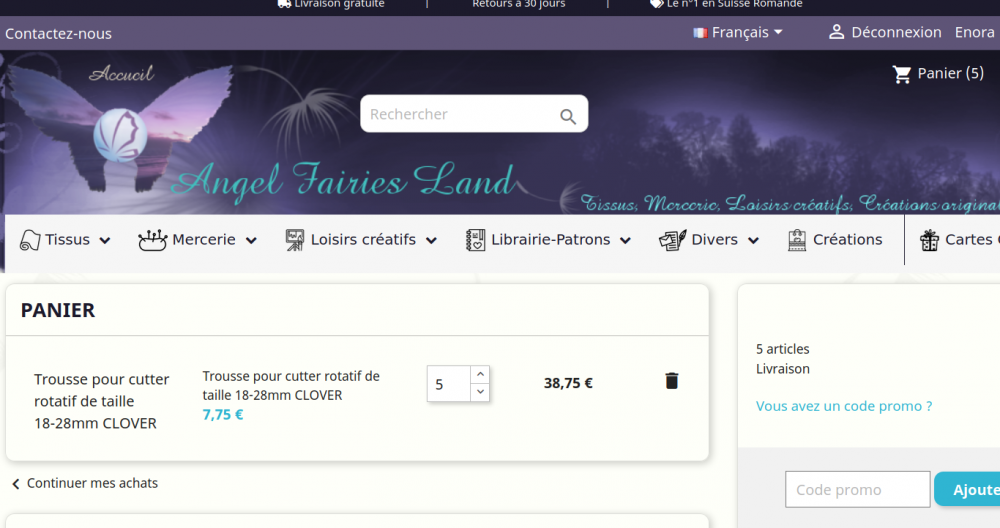The width and height of the screenshot is (1000, 528).
Task: Delete the CLOVER item with trash icon
Action: (672, 381)
